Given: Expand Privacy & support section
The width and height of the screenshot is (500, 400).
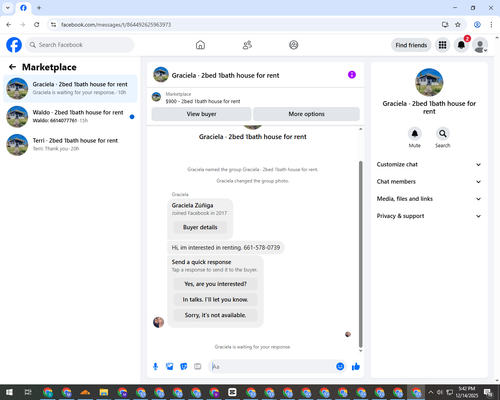Looking at the screenshot, I should (429, 216).
